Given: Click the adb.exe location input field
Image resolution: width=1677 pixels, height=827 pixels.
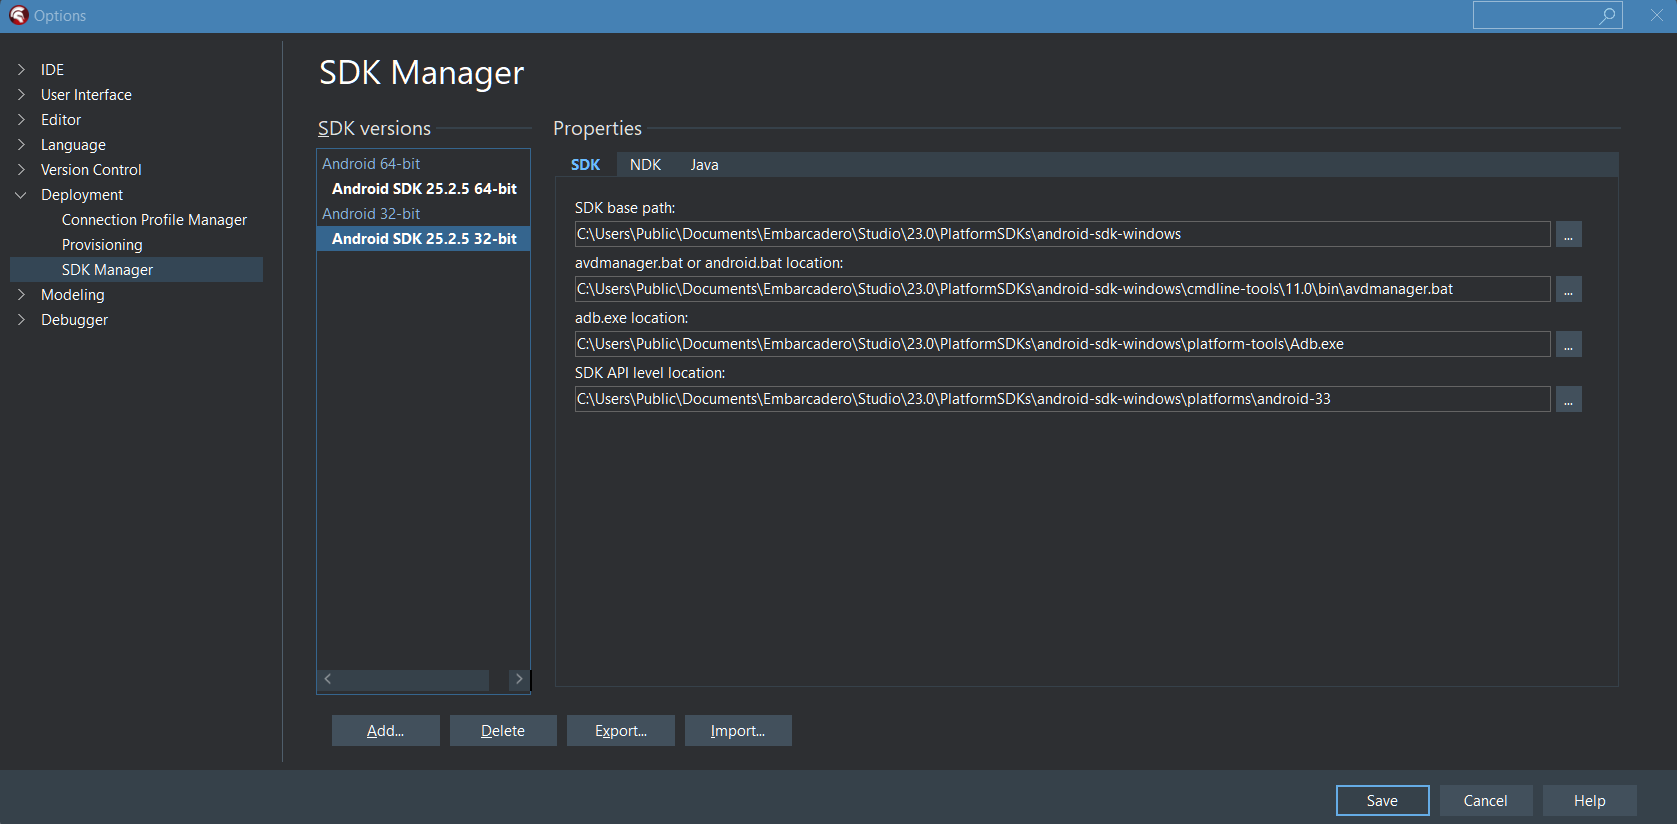Looking at the screenshot, I should click(1062, 344).
